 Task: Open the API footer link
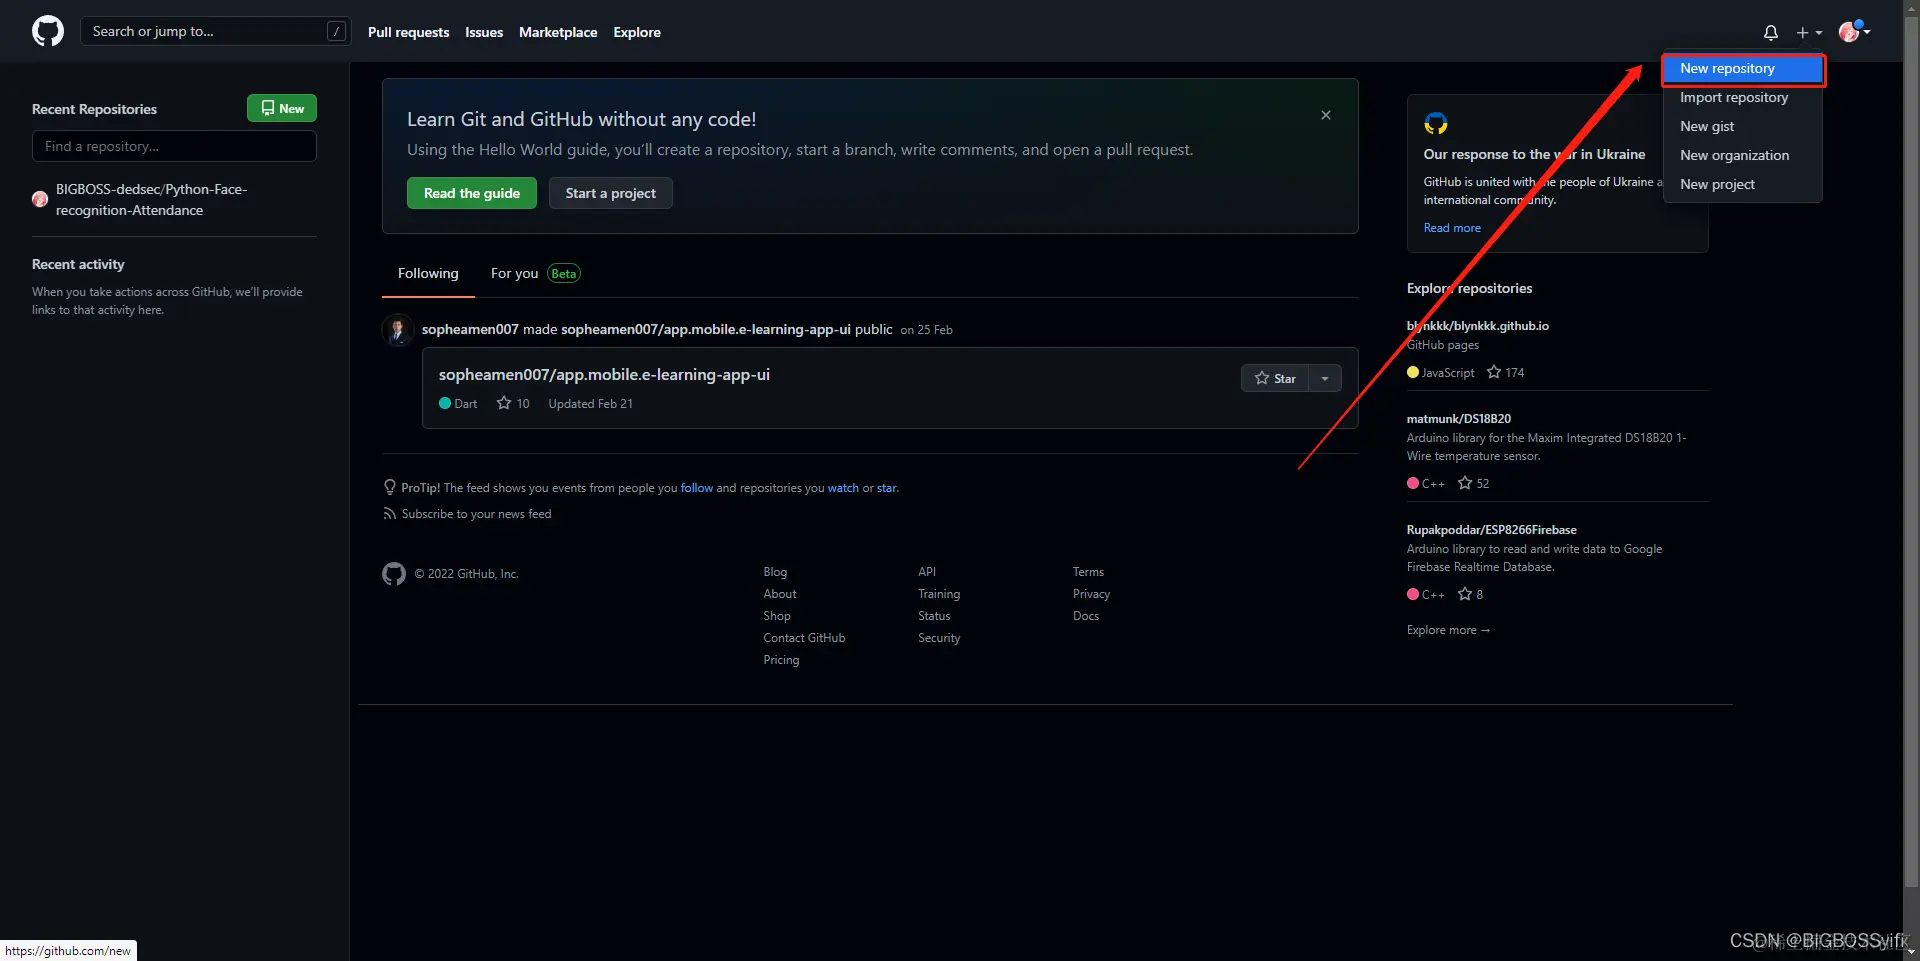point(927,572)
